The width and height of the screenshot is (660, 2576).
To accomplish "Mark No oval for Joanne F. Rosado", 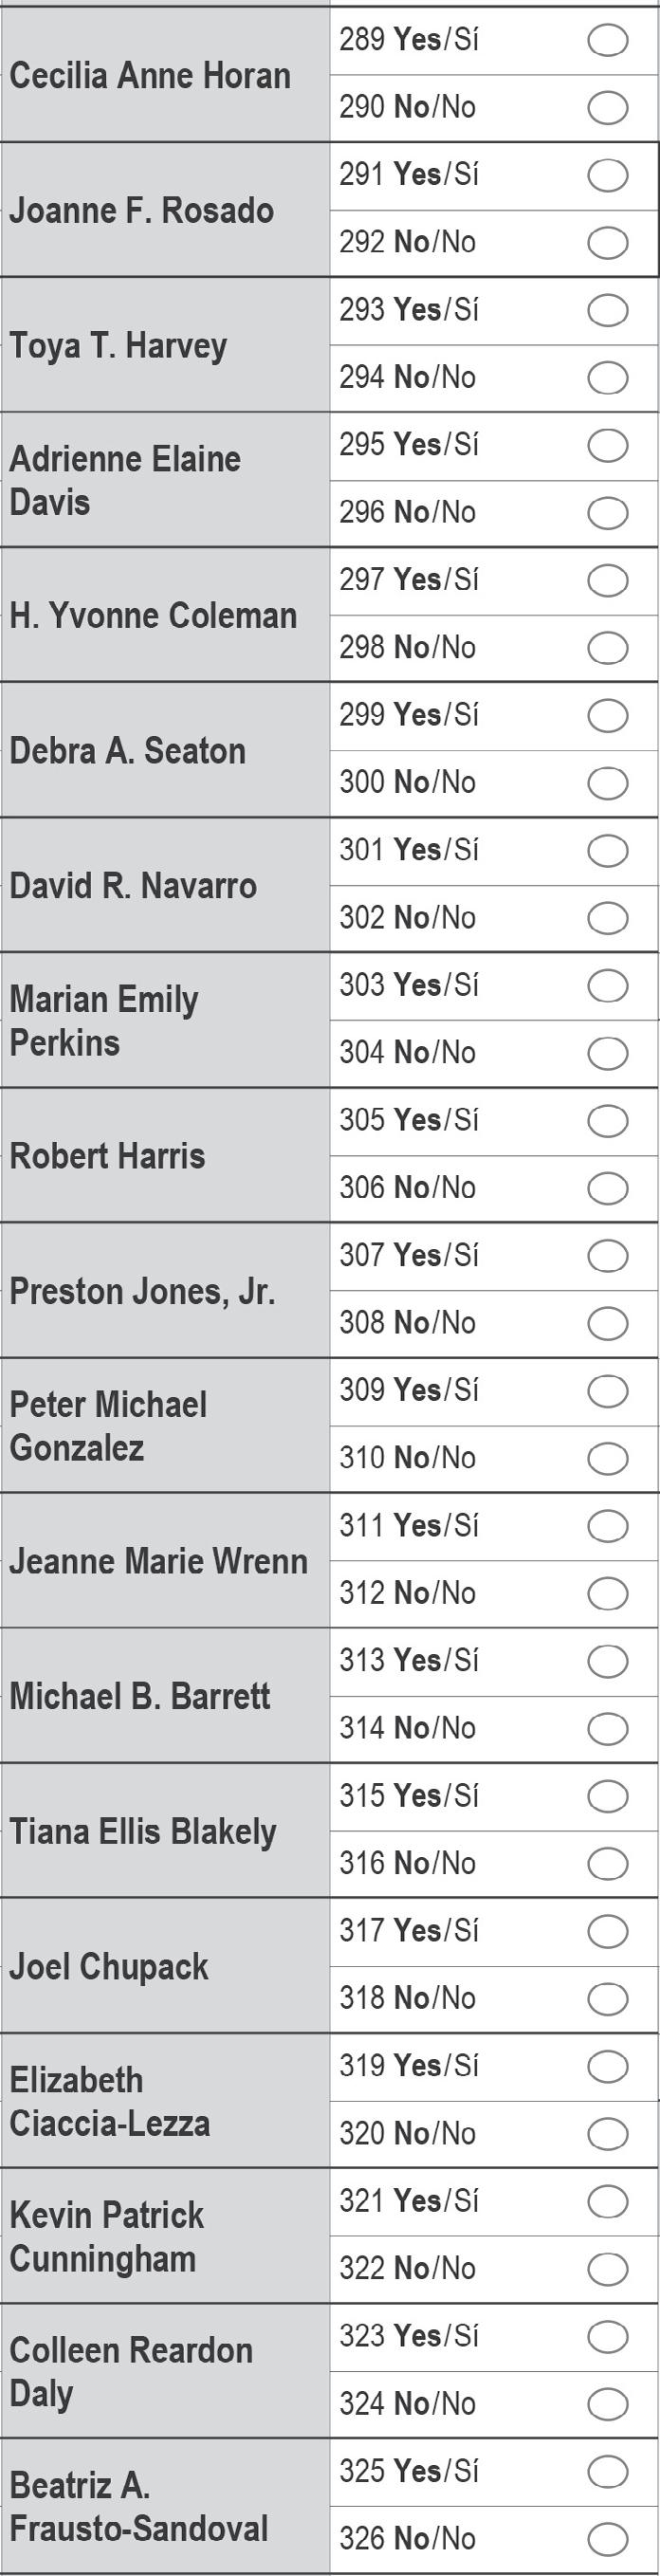I will pos(607,243).
